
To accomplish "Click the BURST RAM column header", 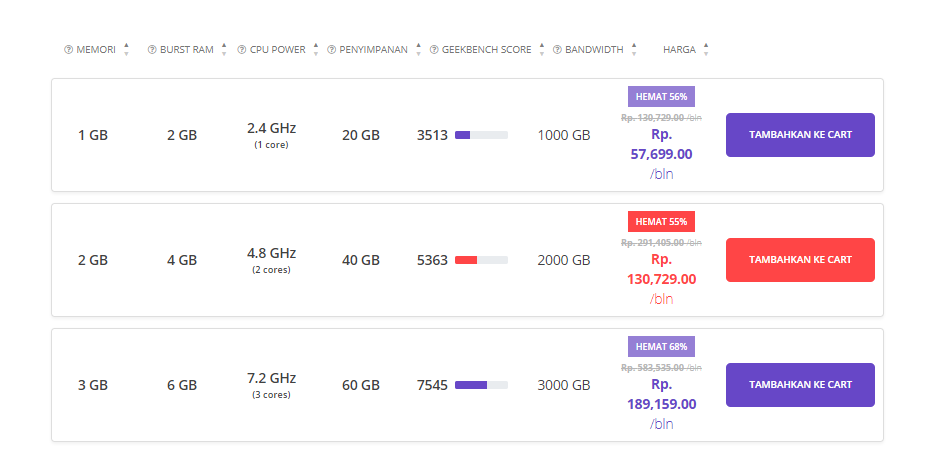I will tap(187, 50).
